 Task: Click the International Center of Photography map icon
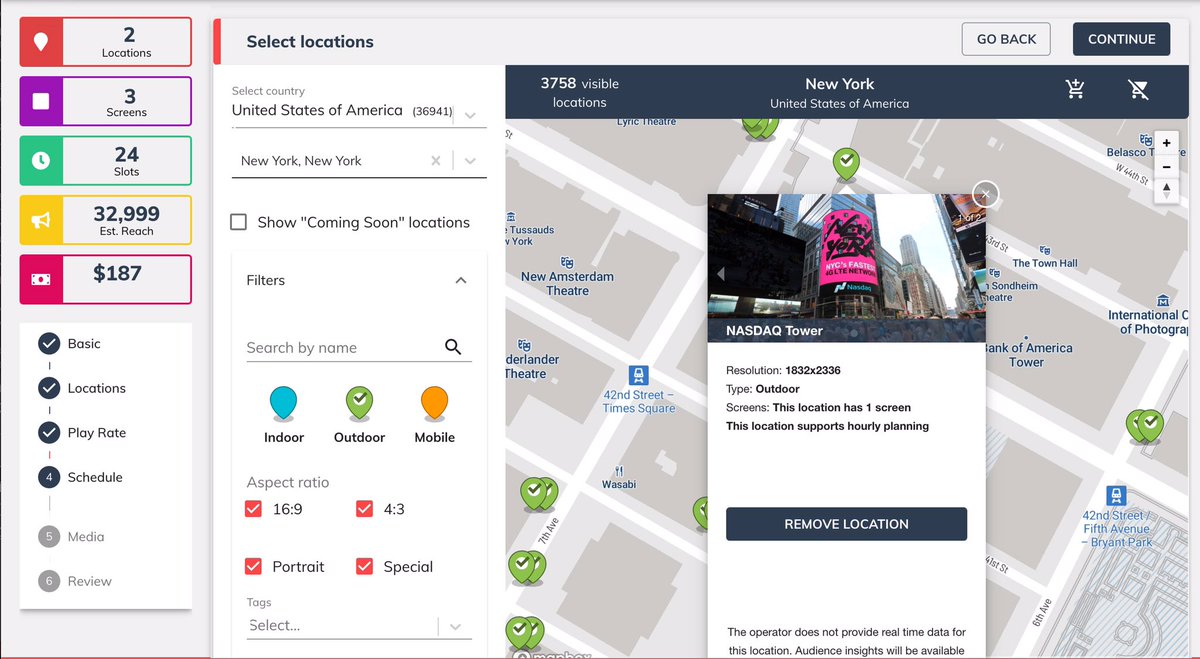(x=1163, y=299)
